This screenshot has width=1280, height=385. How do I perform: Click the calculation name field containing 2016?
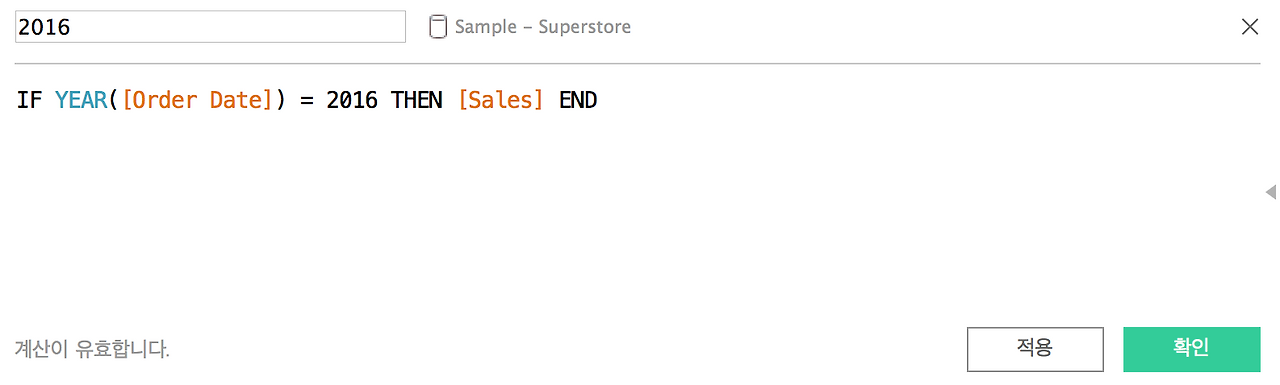[x=210, y=27]
